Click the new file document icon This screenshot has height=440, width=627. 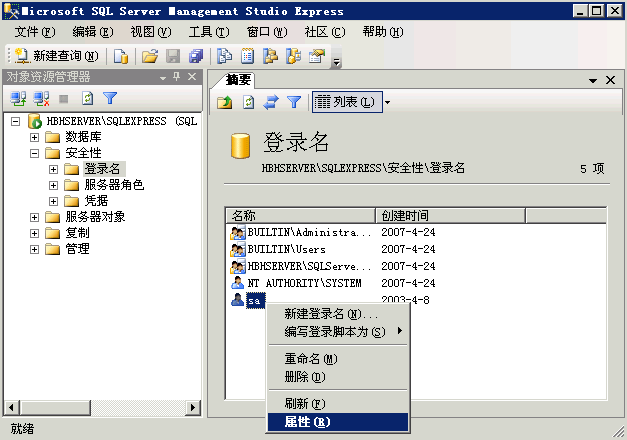(x=121, y=56)
